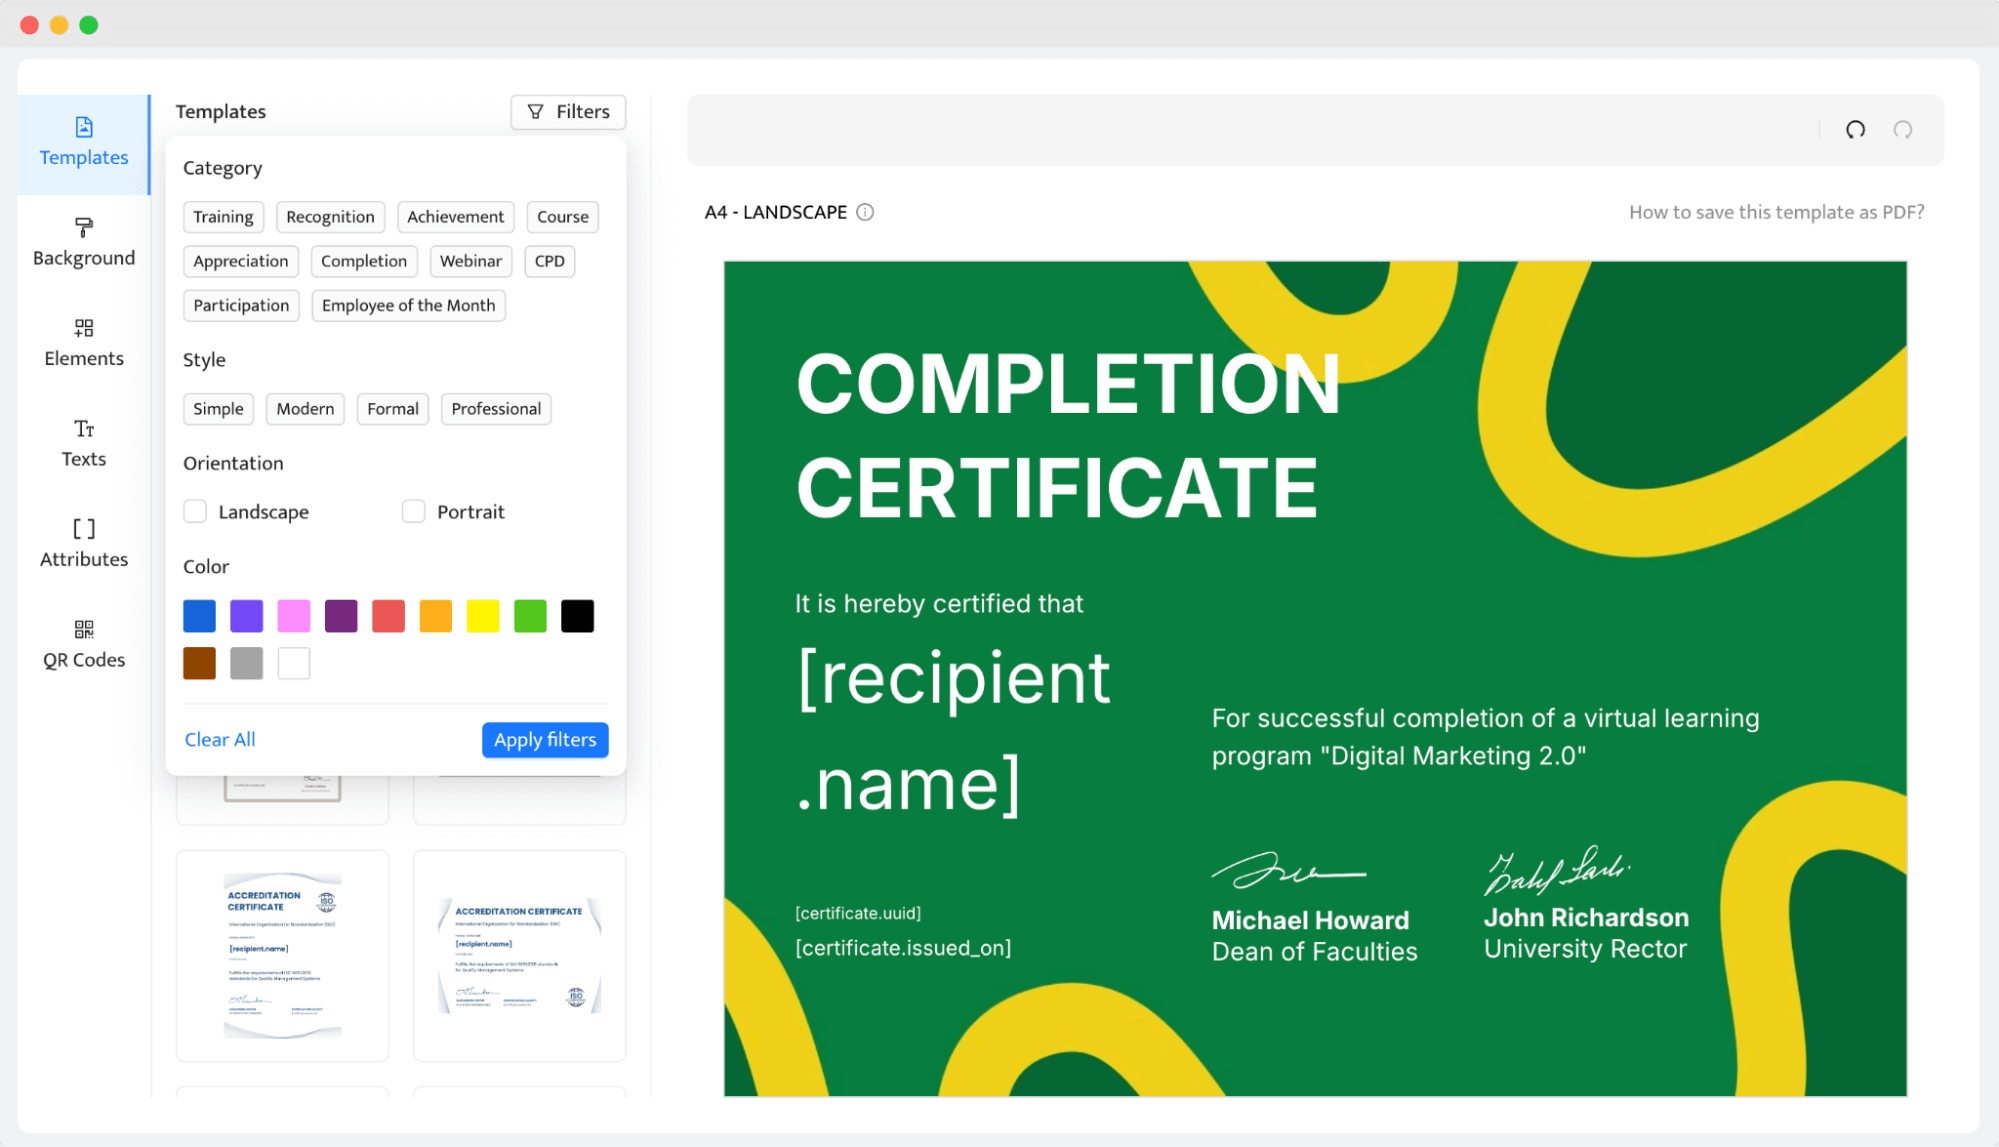Pick the pink color swatch
Screen dimensions: 1999x1147
(x=294, y=616)
